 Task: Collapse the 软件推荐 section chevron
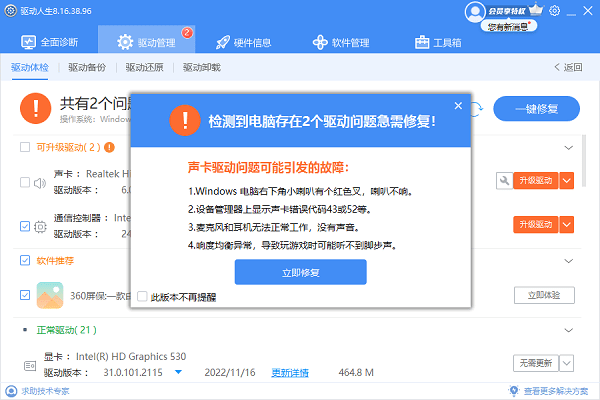[x=569, y=261]
